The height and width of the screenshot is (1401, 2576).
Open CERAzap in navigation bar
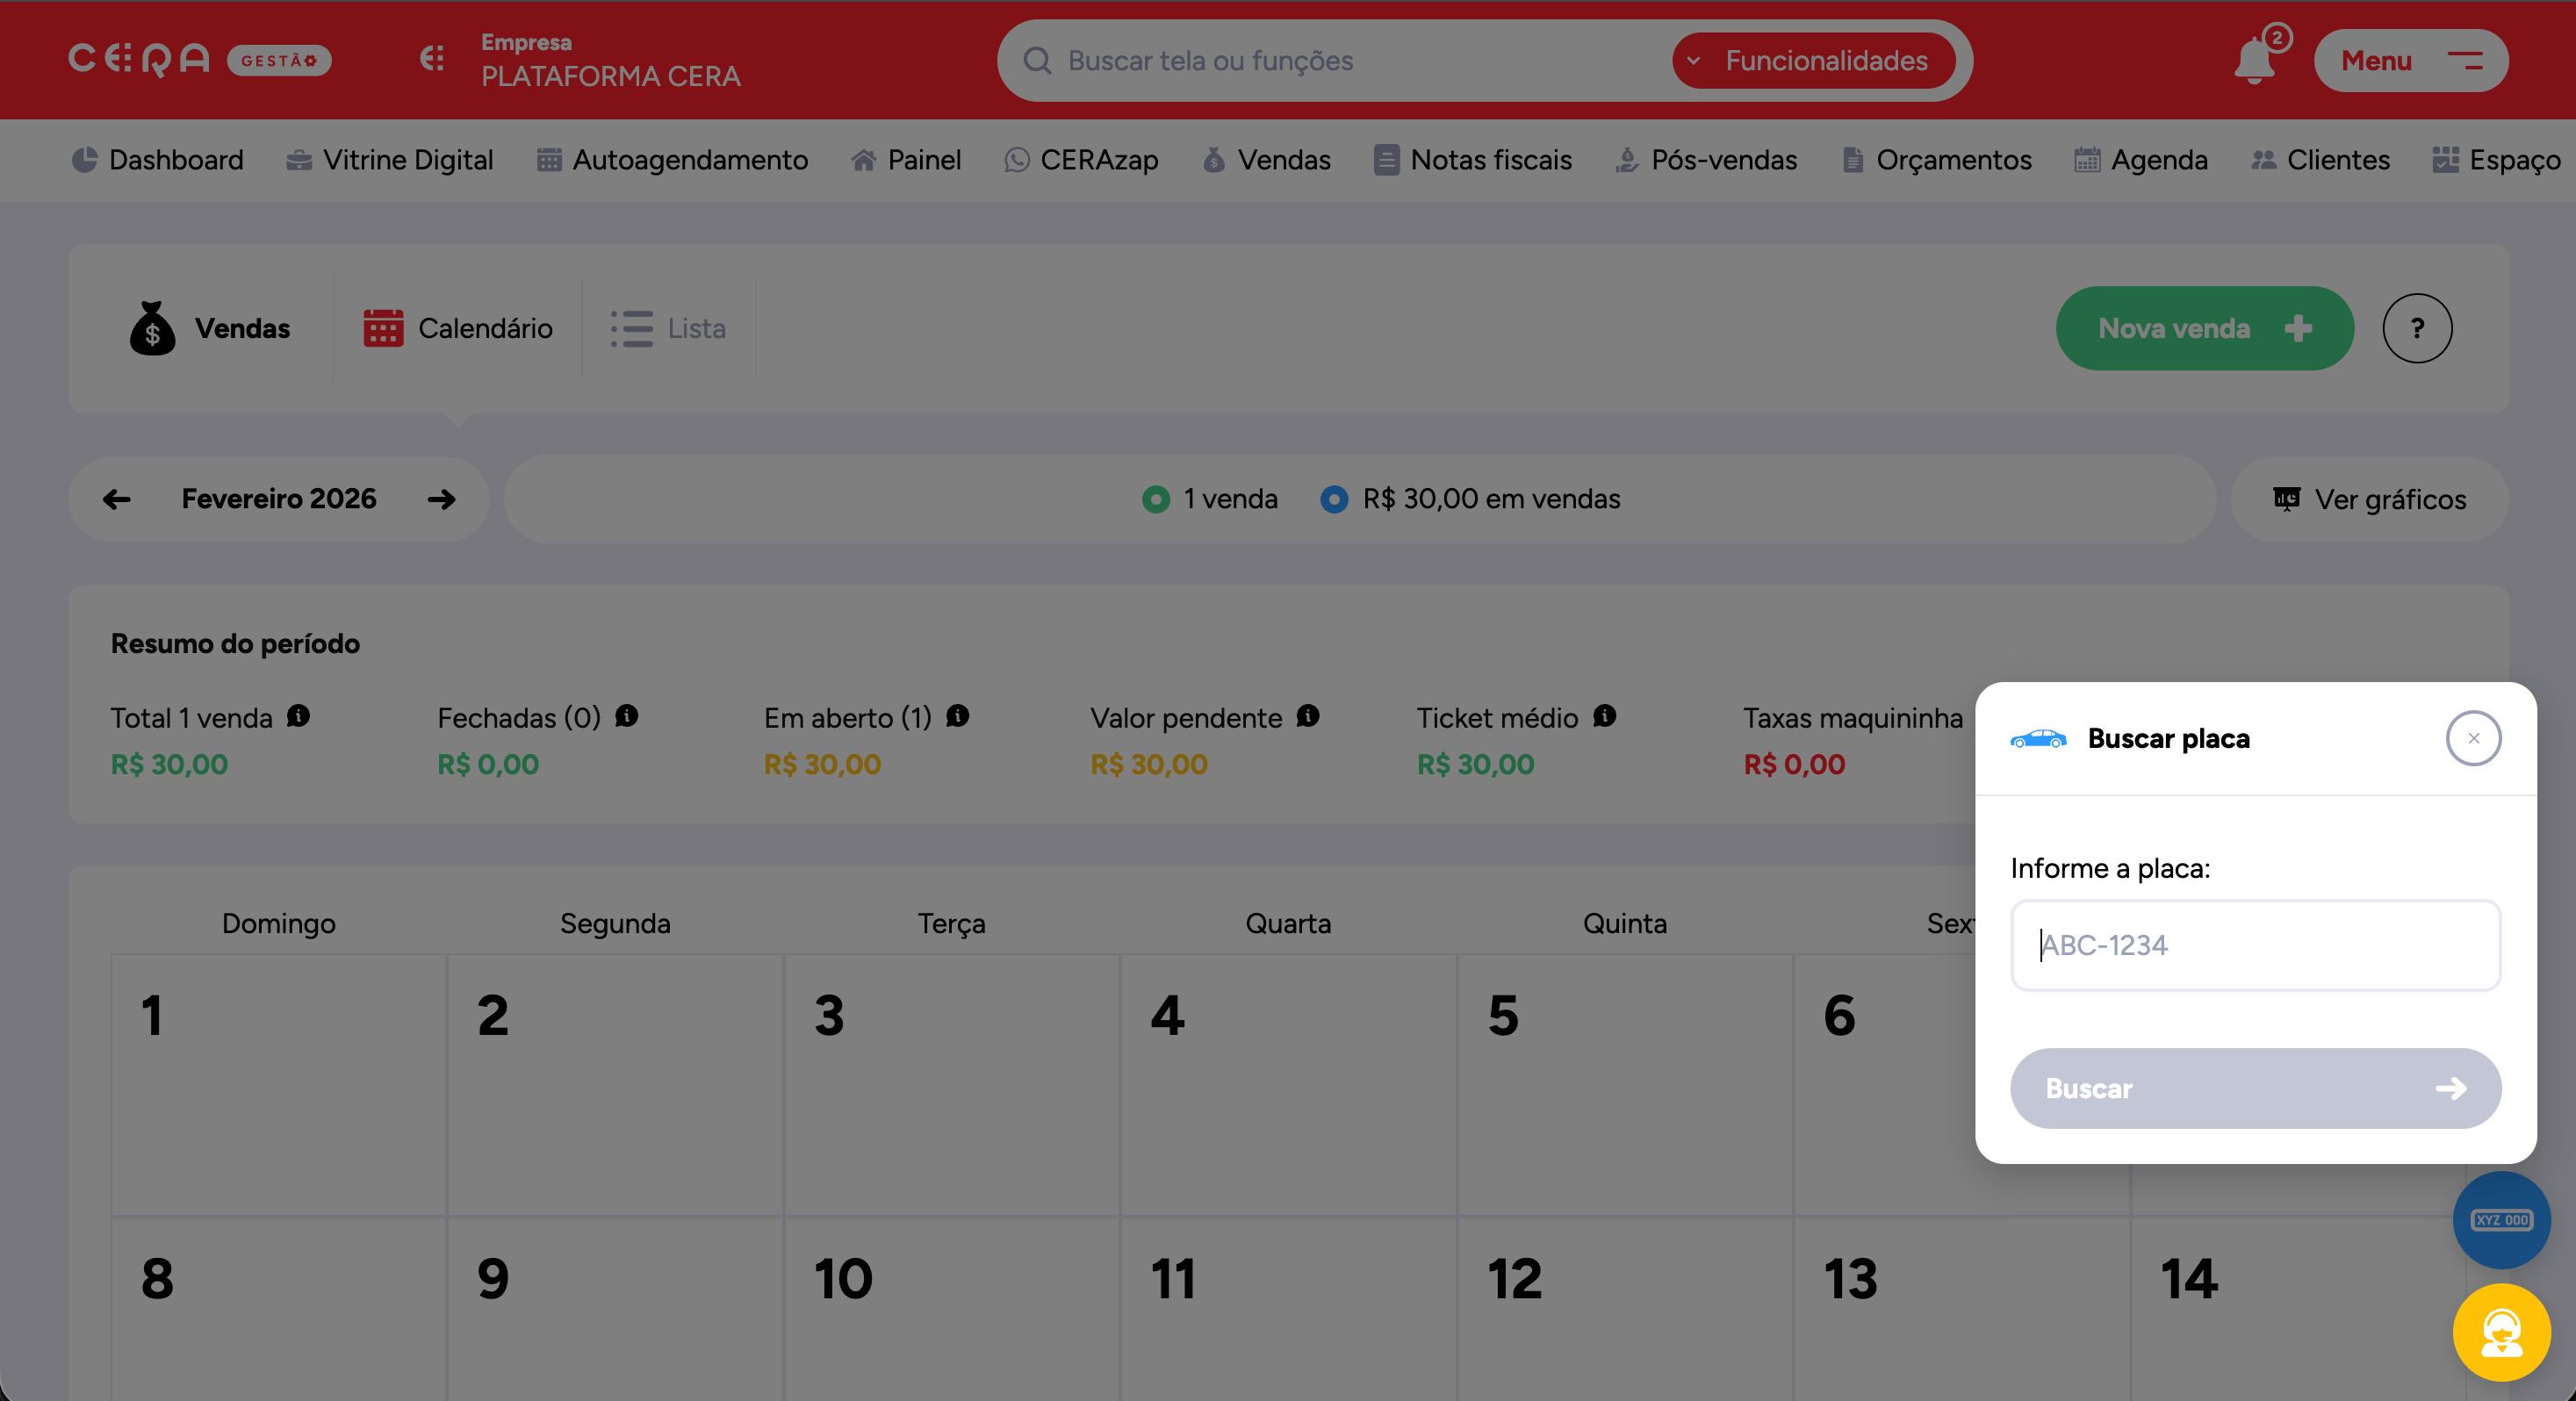coord(1081,160)
